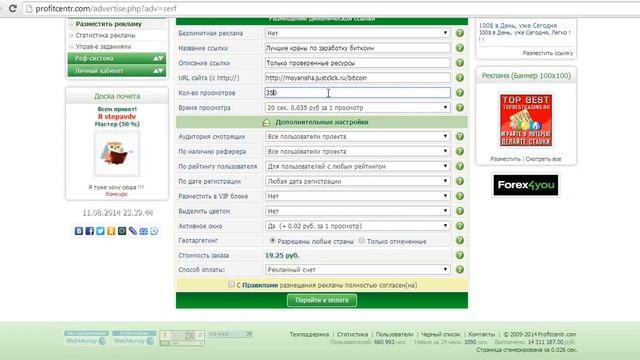The width and height of the screenshot is (640, 360).
Task: Click the 'Разместить ссылку' link
Action: (548, 53)
